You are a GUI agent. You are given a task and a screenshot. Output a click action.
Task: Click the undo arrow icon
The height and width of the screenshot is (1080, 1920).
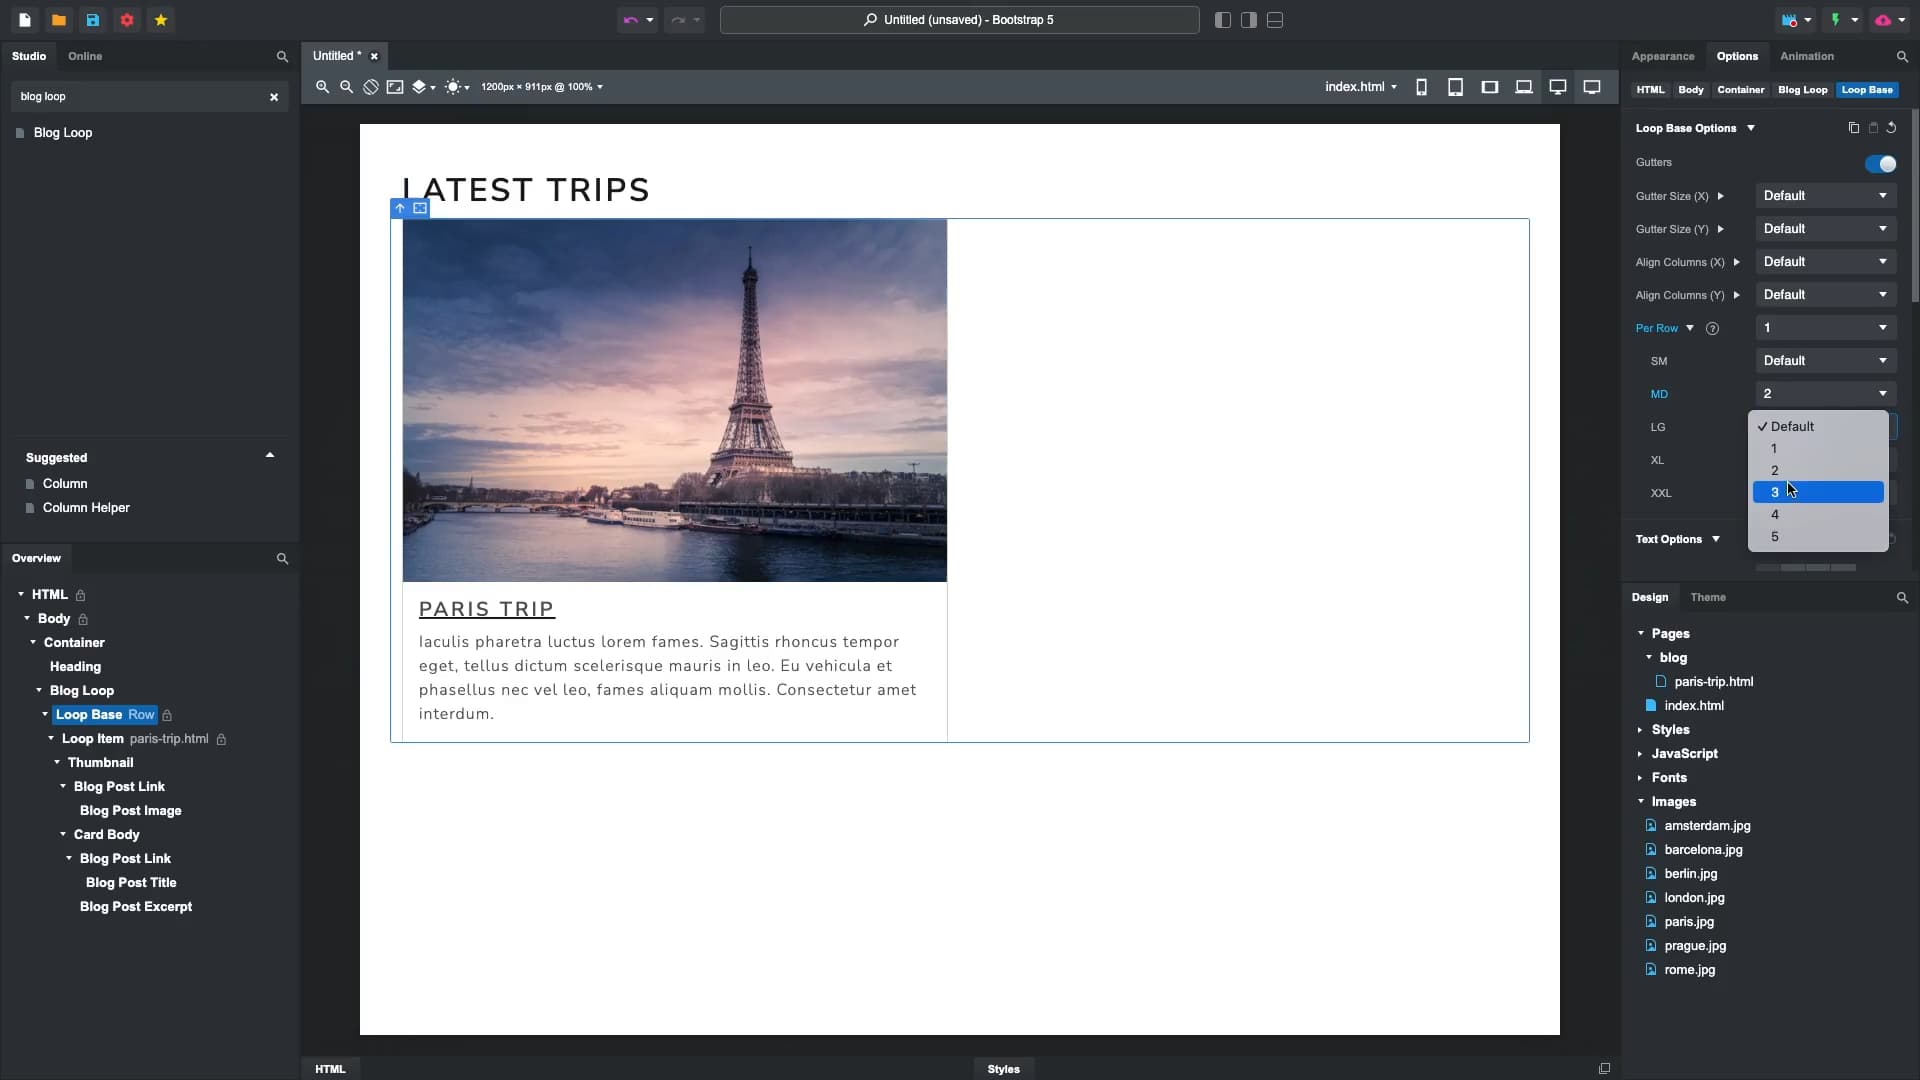coord(630,20)
